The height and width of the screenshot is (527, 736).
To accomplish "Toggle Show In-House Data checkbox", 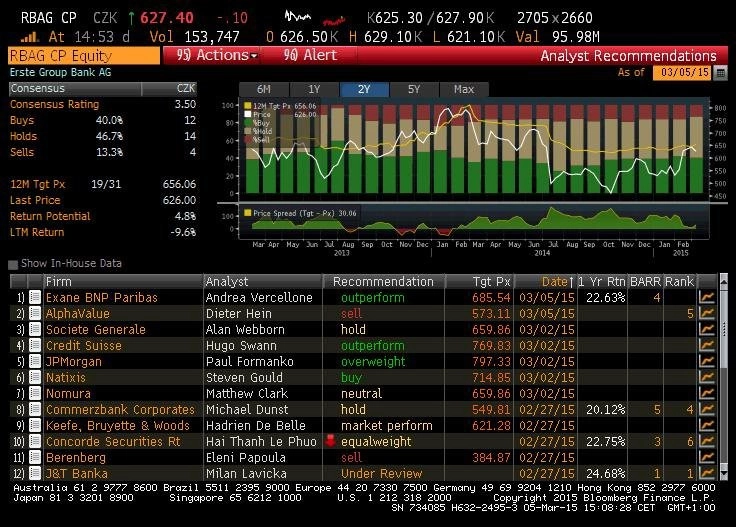I will coord(13,264).
